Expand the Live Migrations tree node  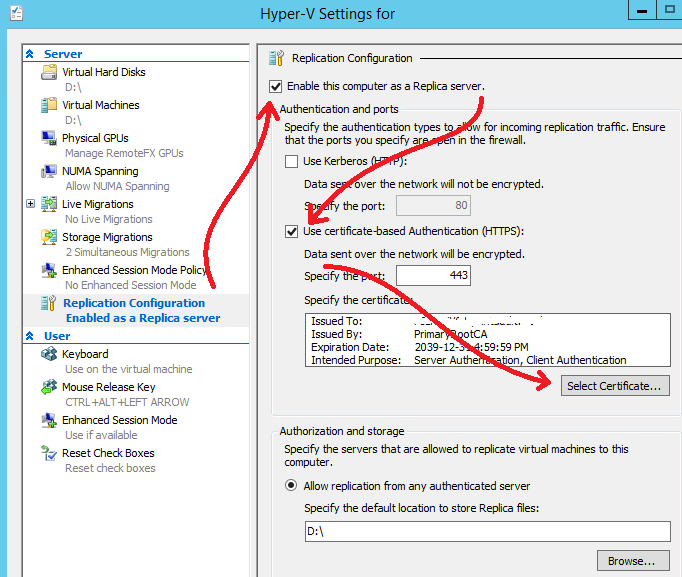[30, 204]
